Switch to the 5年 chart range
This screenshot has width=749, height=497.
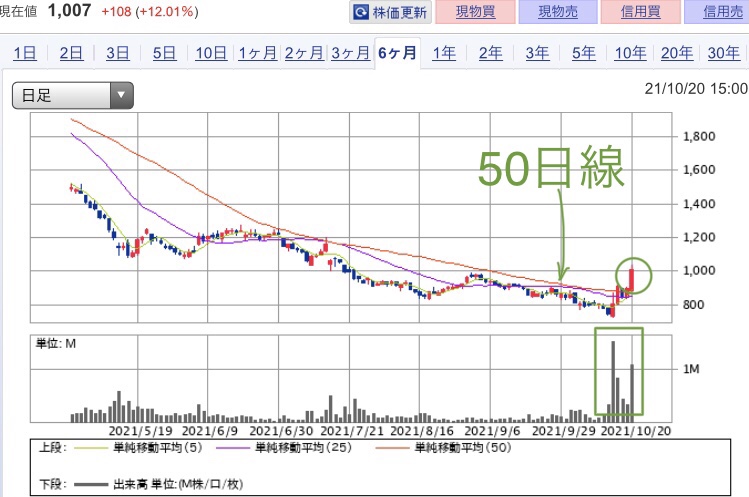(x=584, y=53)
